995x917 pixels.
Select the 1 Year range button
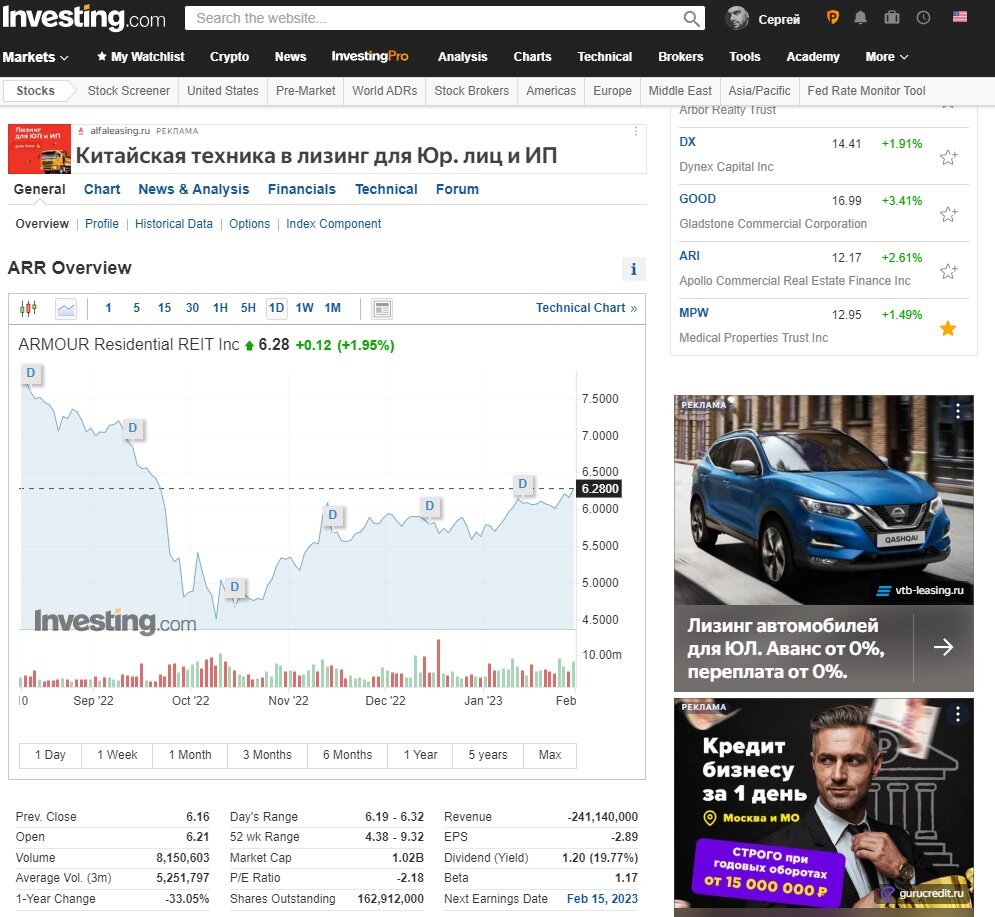(x=419, y=755)
